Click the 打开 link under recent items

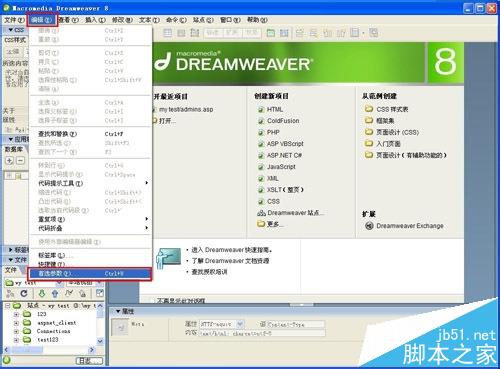tap(167, 121)
